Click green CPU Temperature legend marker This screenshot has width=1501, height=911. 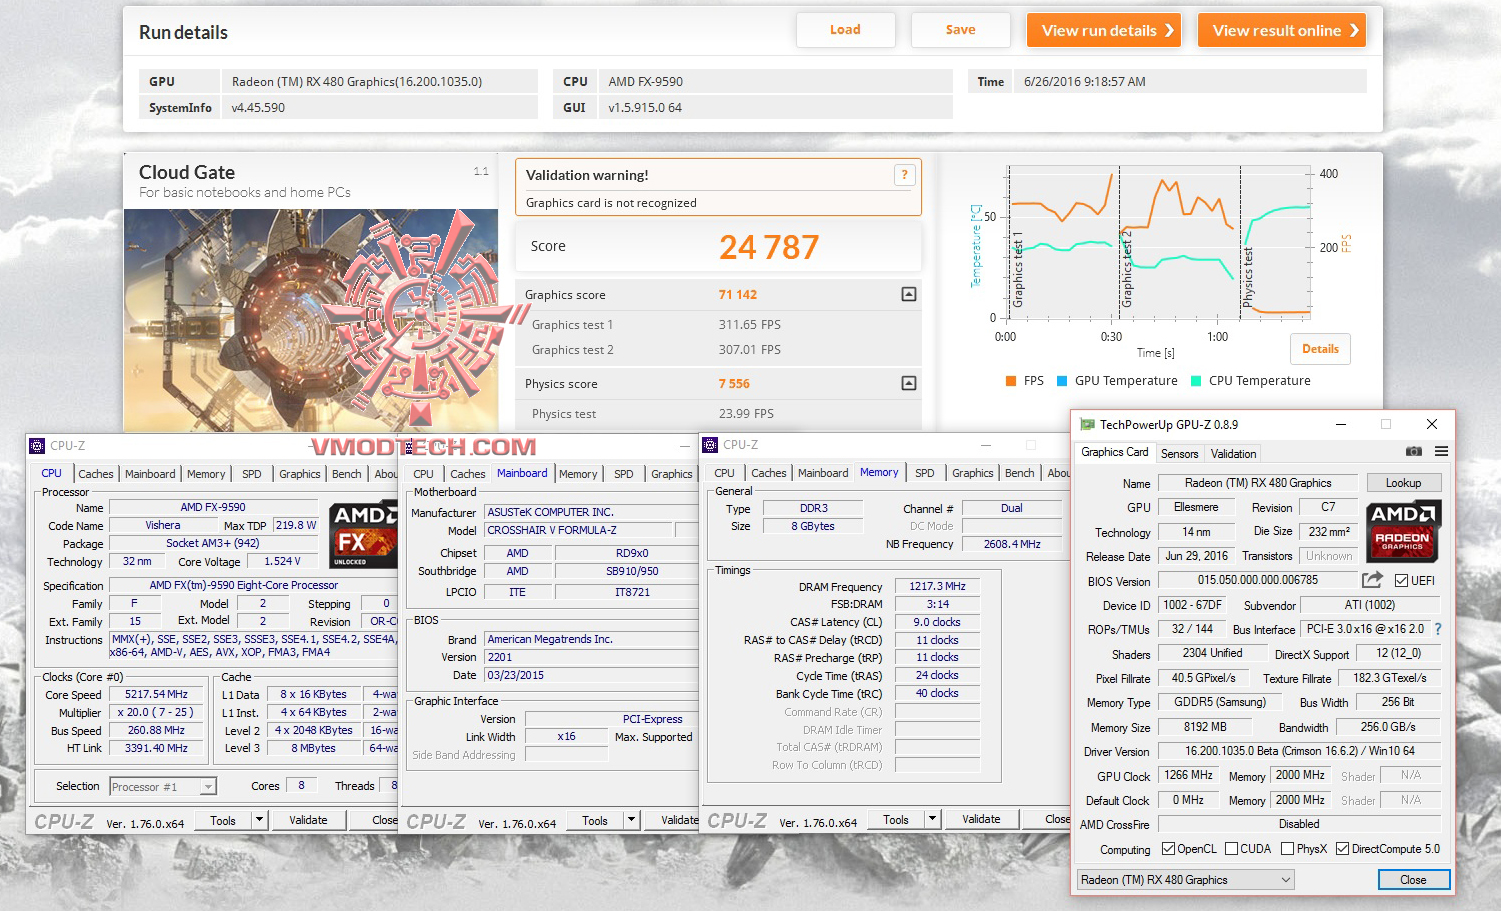pyautogui.click(x=1196, y=381)
